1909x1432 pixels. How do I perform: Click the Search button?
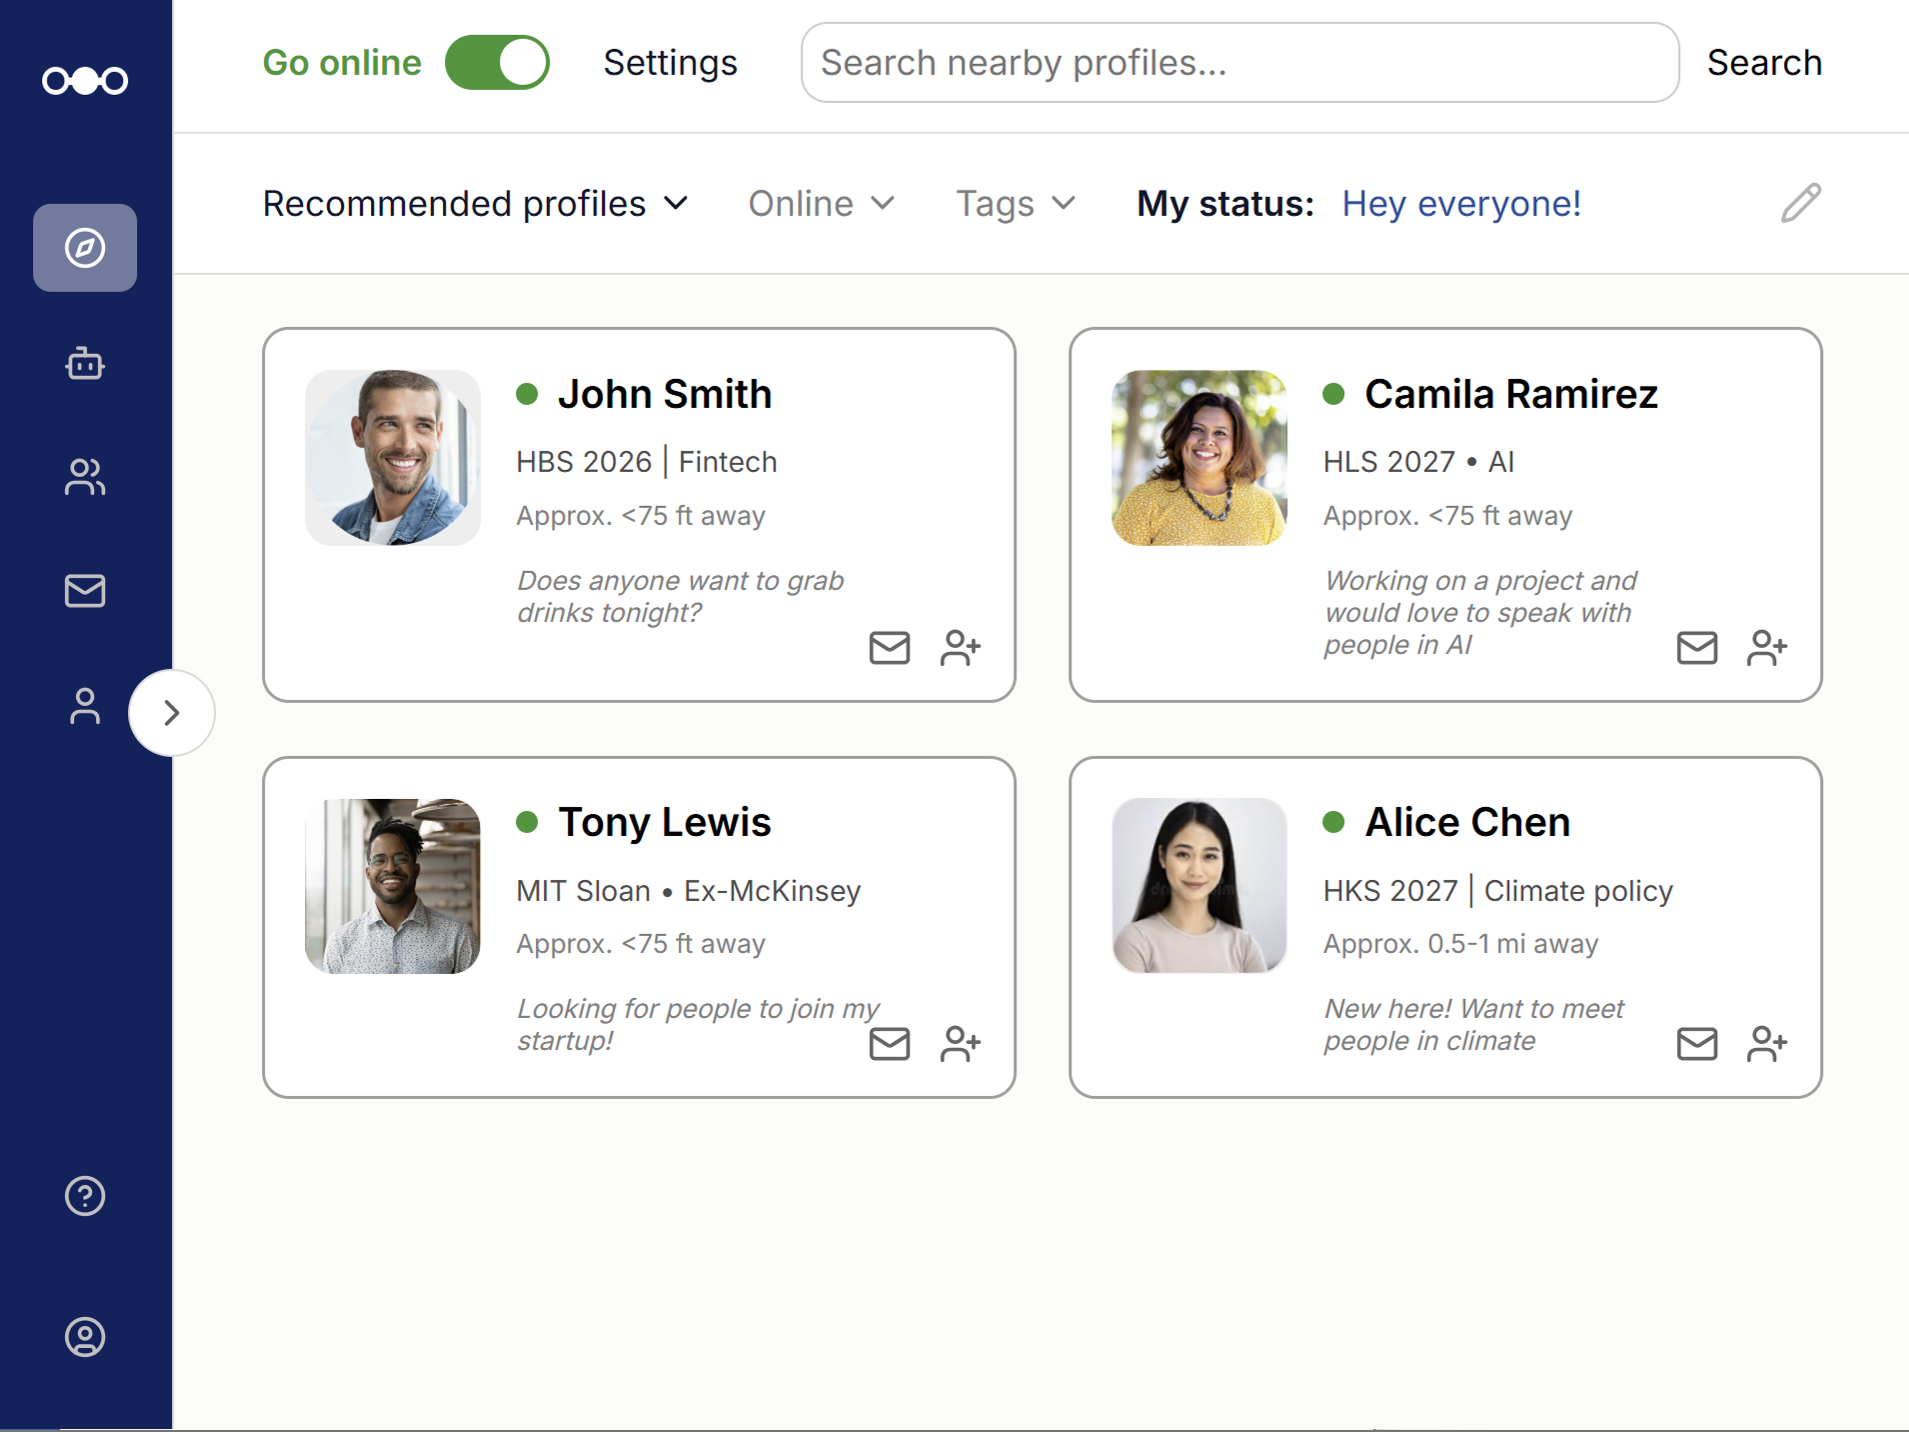point(1764,63)
